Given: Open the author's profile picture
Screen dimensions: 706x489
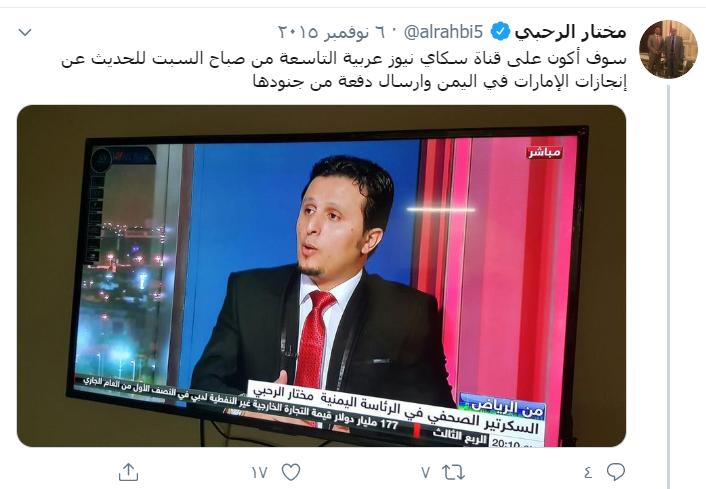Looking at the screenshot, I should [668, 49].
